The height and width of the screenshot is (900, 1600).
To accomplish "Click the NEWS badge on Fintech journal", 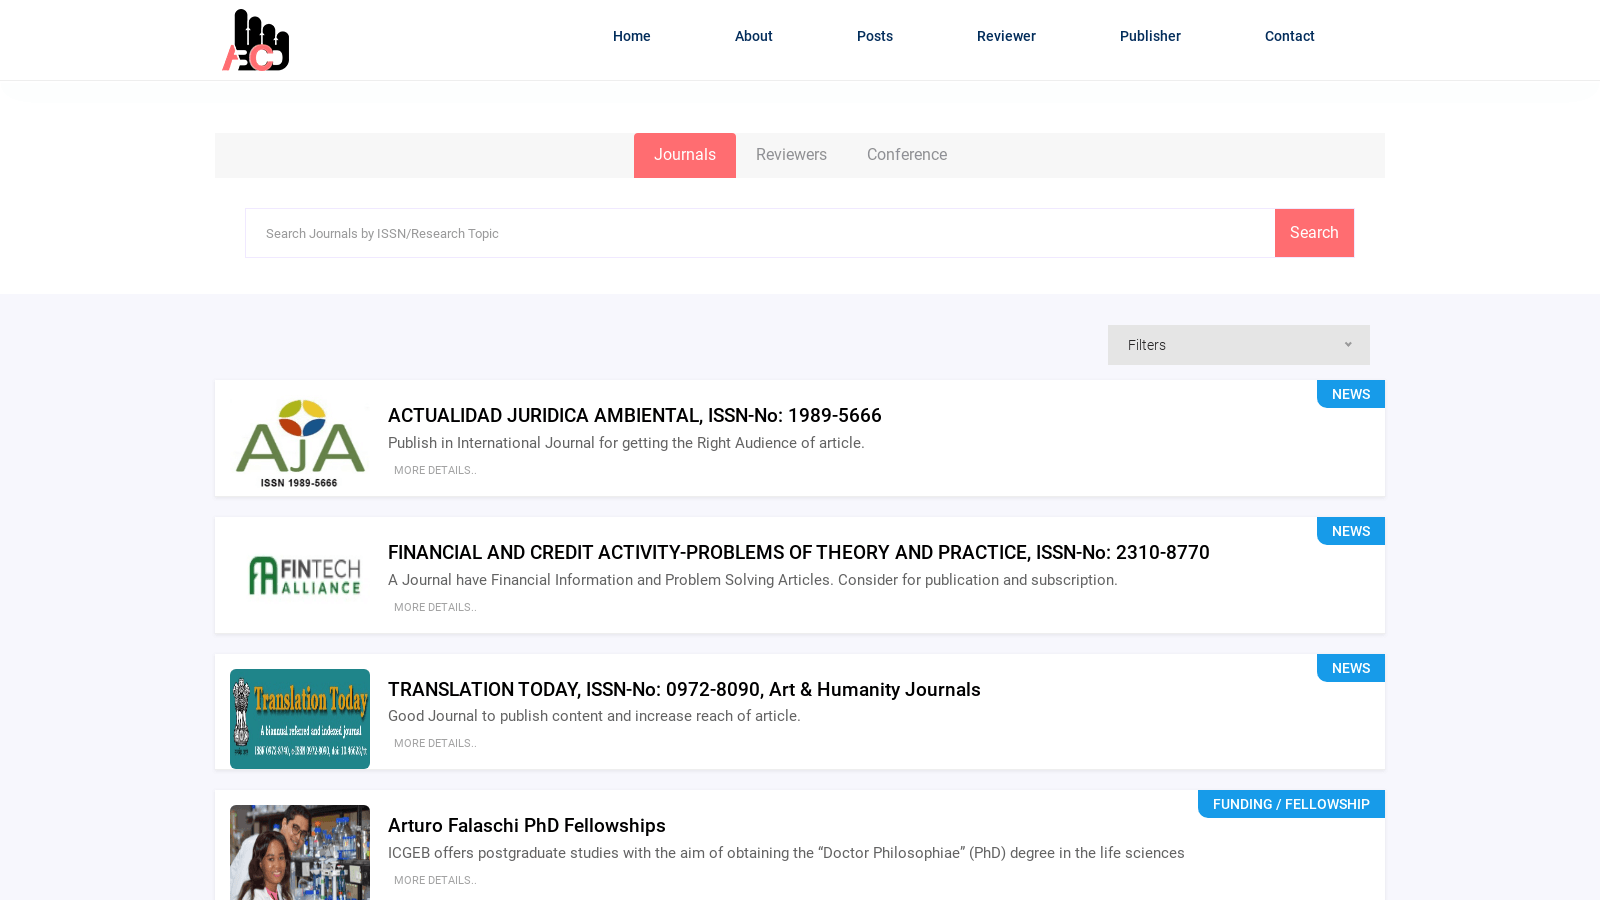I will [x=1350, y=531].
